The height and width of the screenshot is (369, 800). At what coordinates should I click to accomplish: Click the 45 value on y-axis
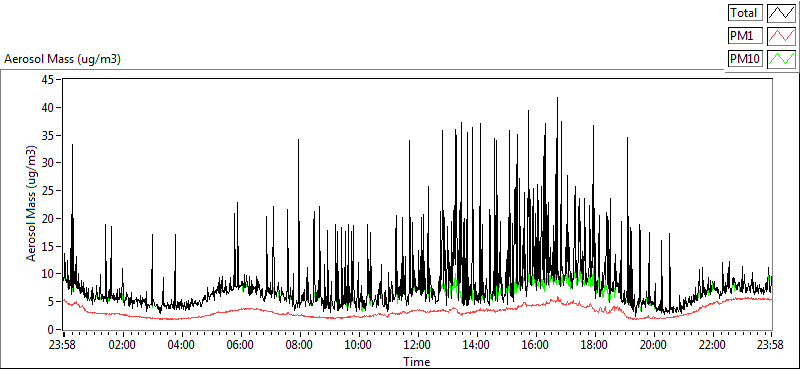tap(47, 80)
